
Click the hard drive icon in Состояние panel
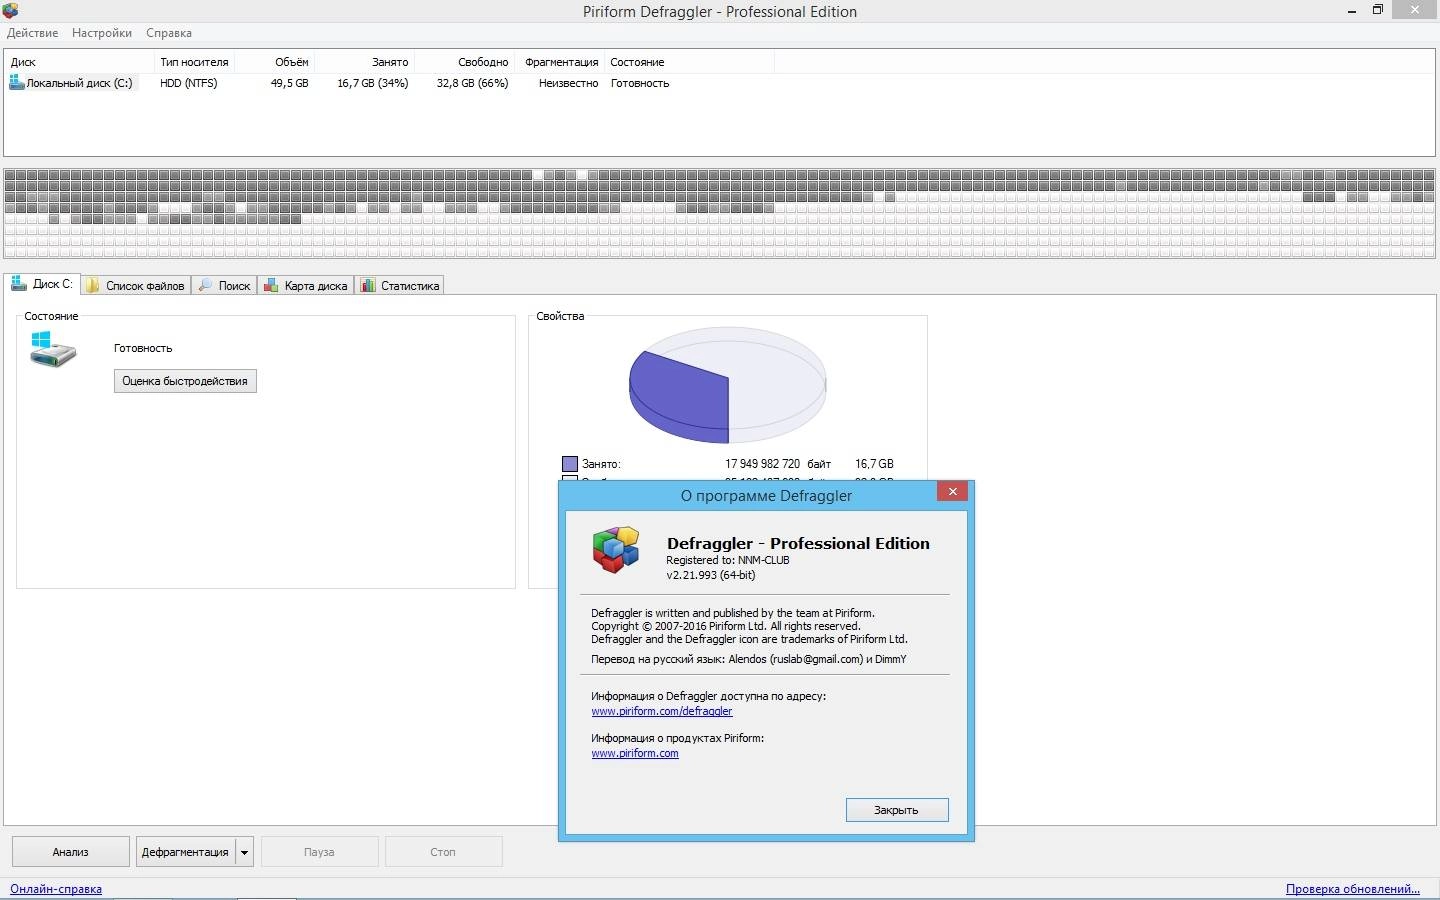[53, 350]
